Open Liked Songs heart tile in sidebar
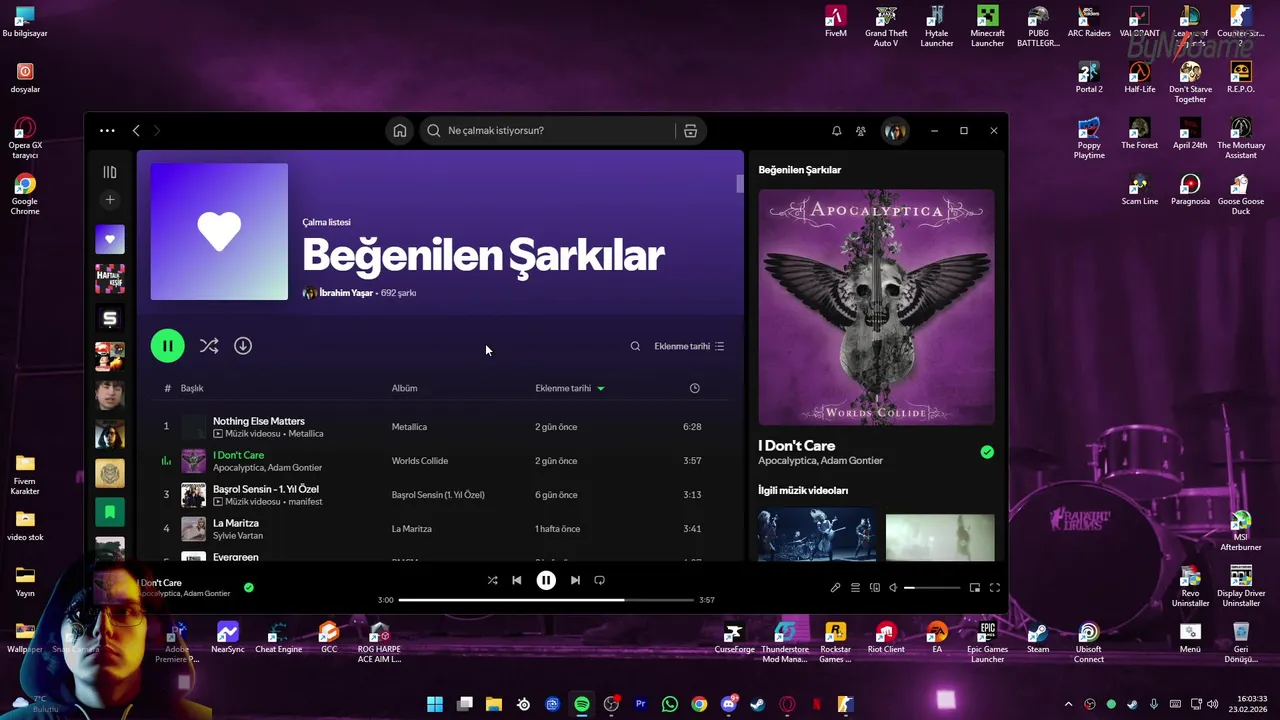This screenshot has width=1280, height=720. point(110,239)
